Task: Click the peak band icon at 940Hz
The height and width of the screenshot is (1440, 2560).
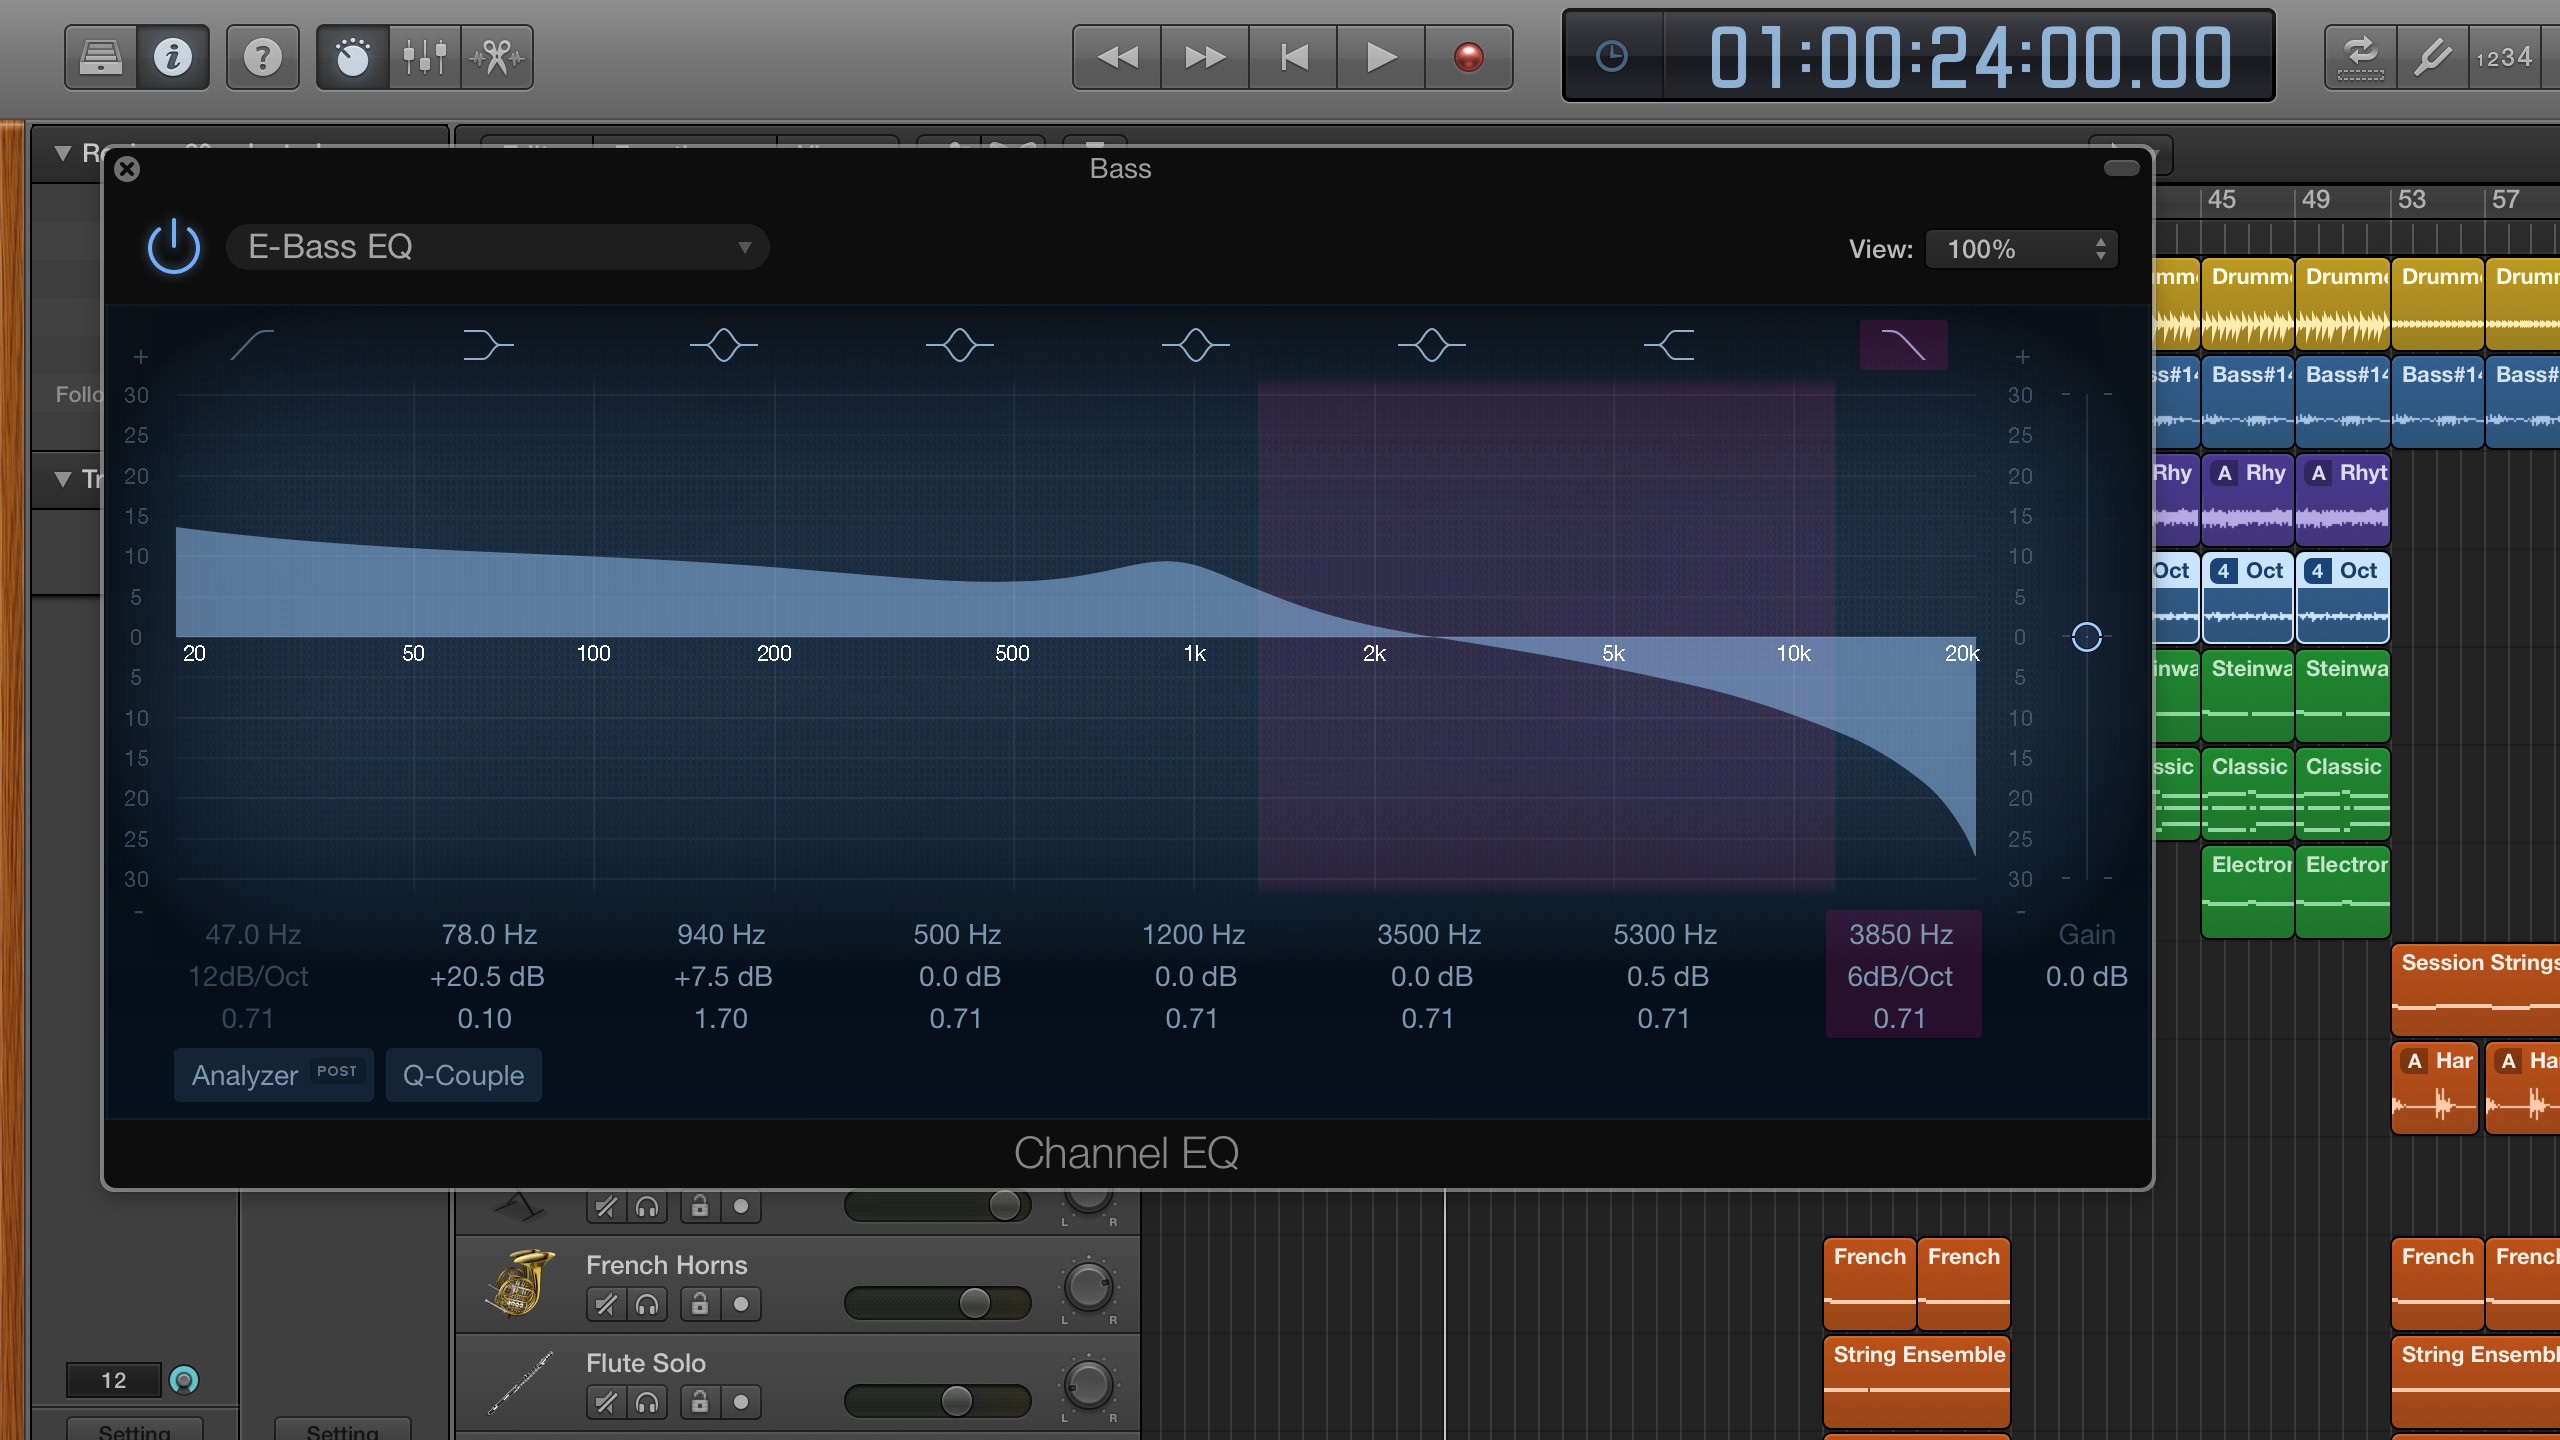Action: 723,343
